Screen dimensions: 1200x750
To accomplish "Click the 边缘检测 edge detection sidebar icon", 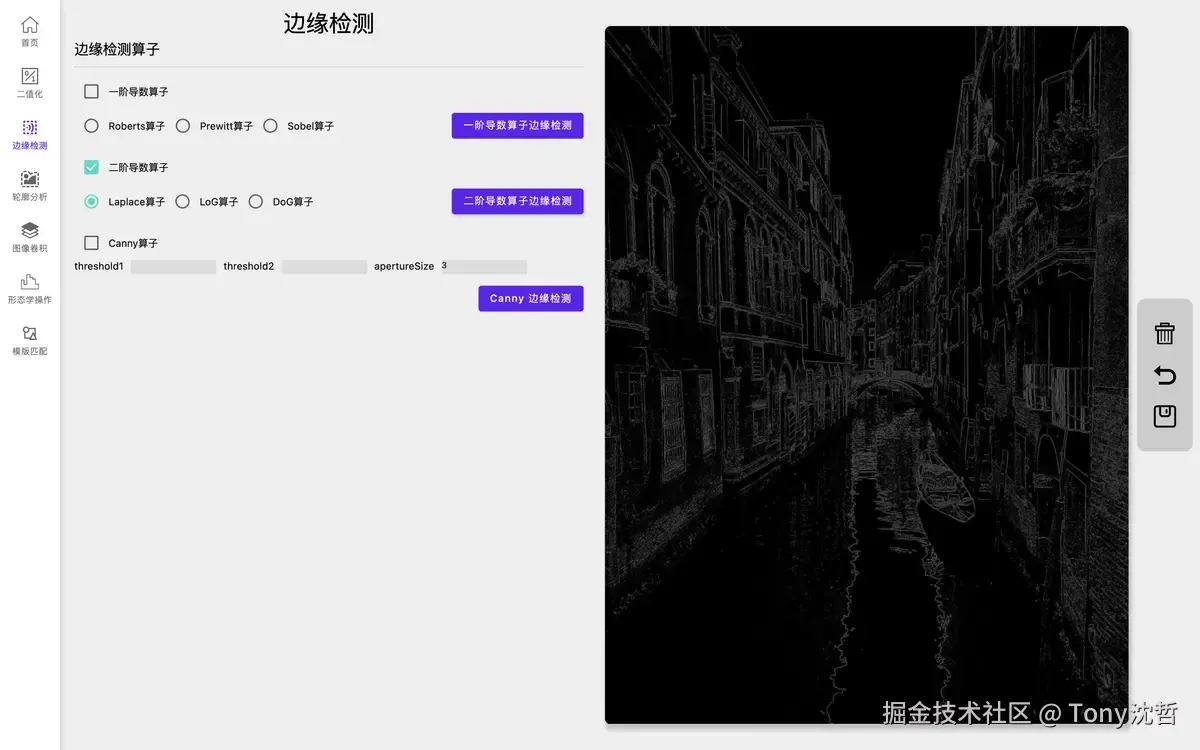I will (x=29, y=132).
